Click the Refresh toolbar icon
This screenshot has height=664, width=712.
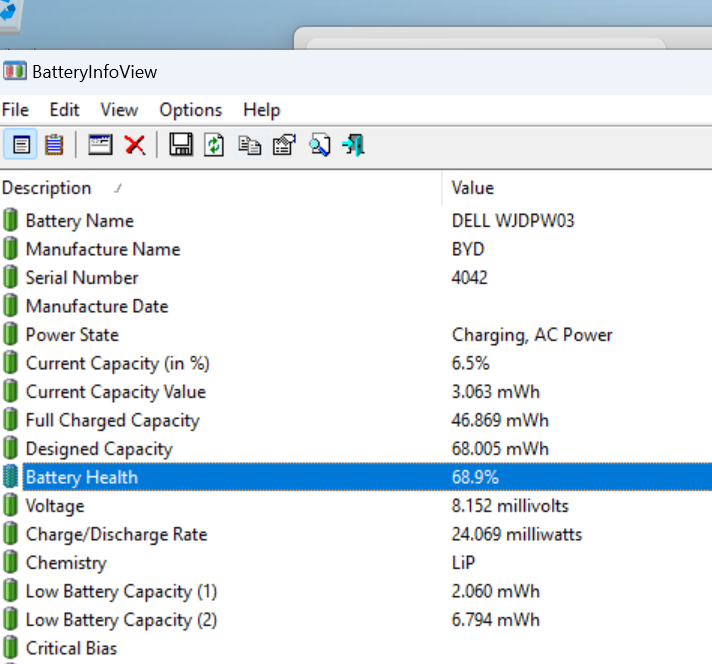[x=214, y=145]
